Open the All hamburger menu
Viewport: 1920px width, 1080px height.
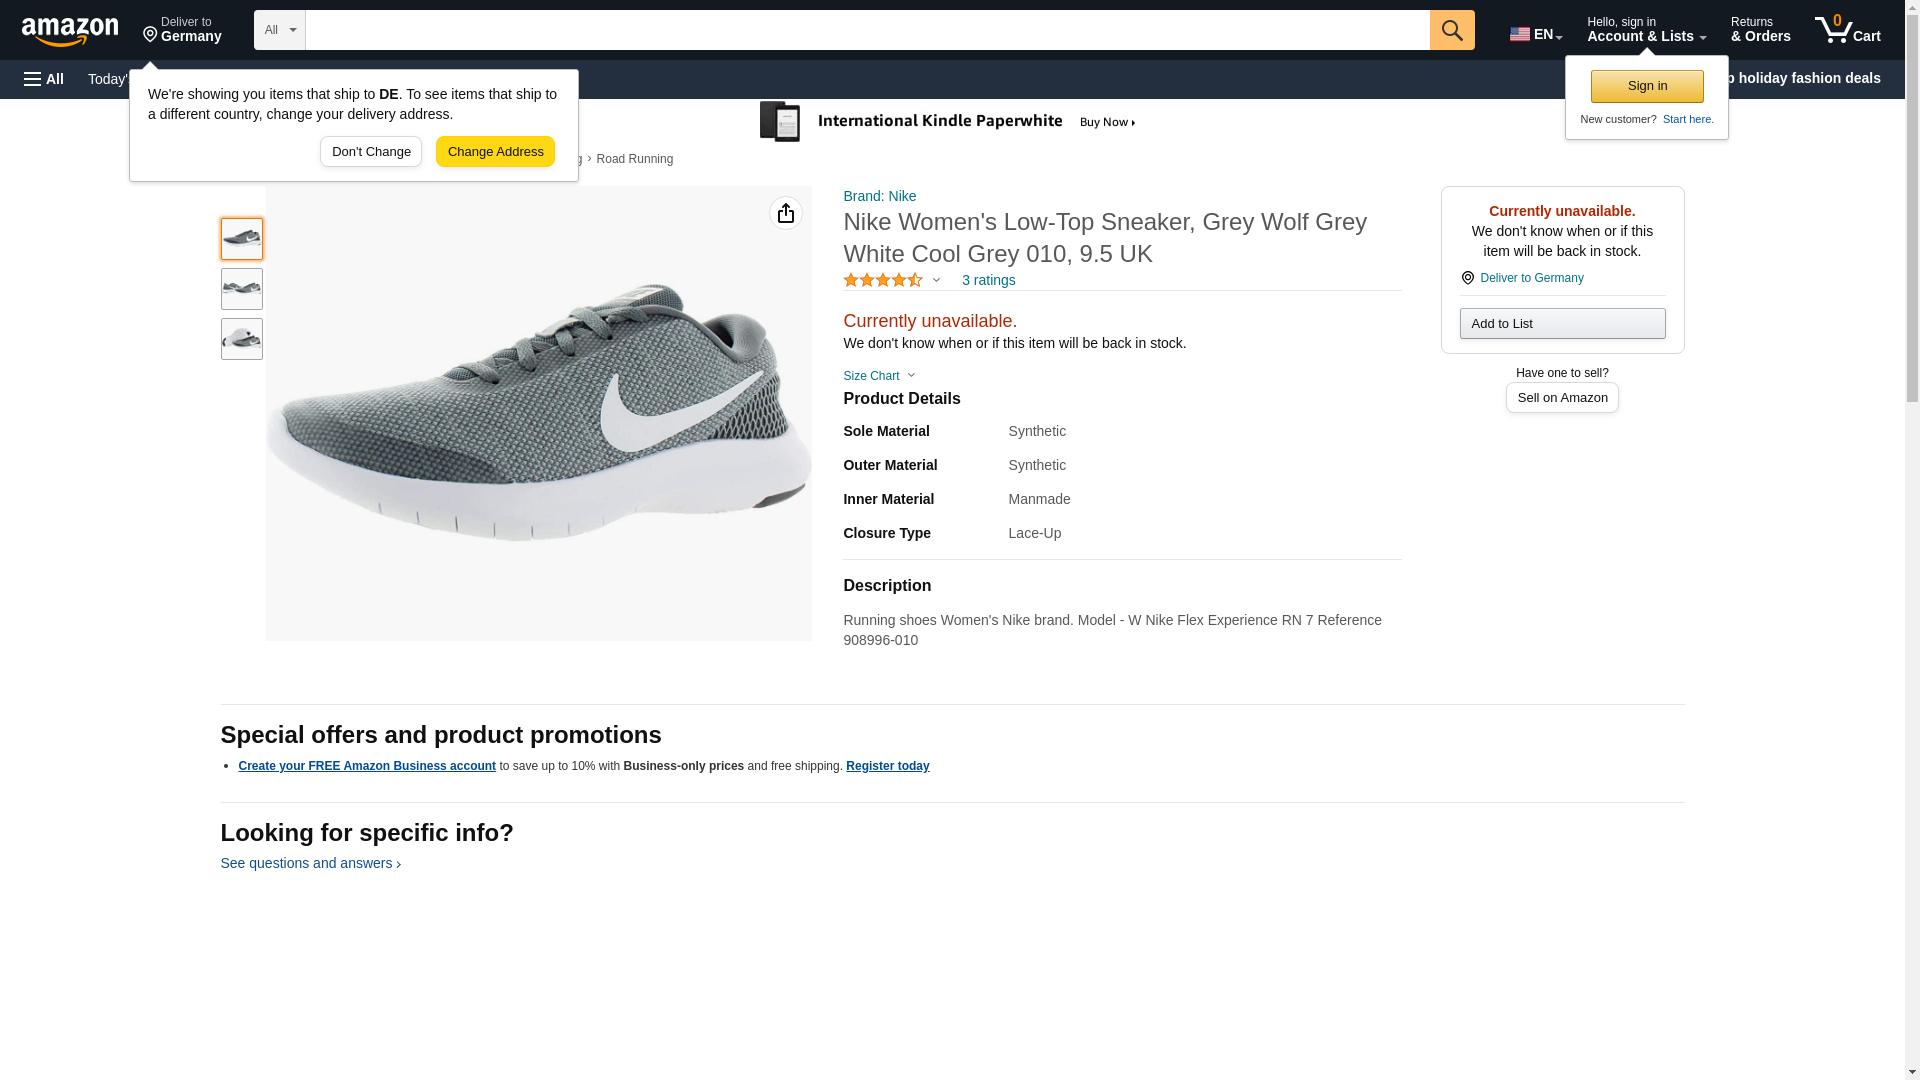44,79
